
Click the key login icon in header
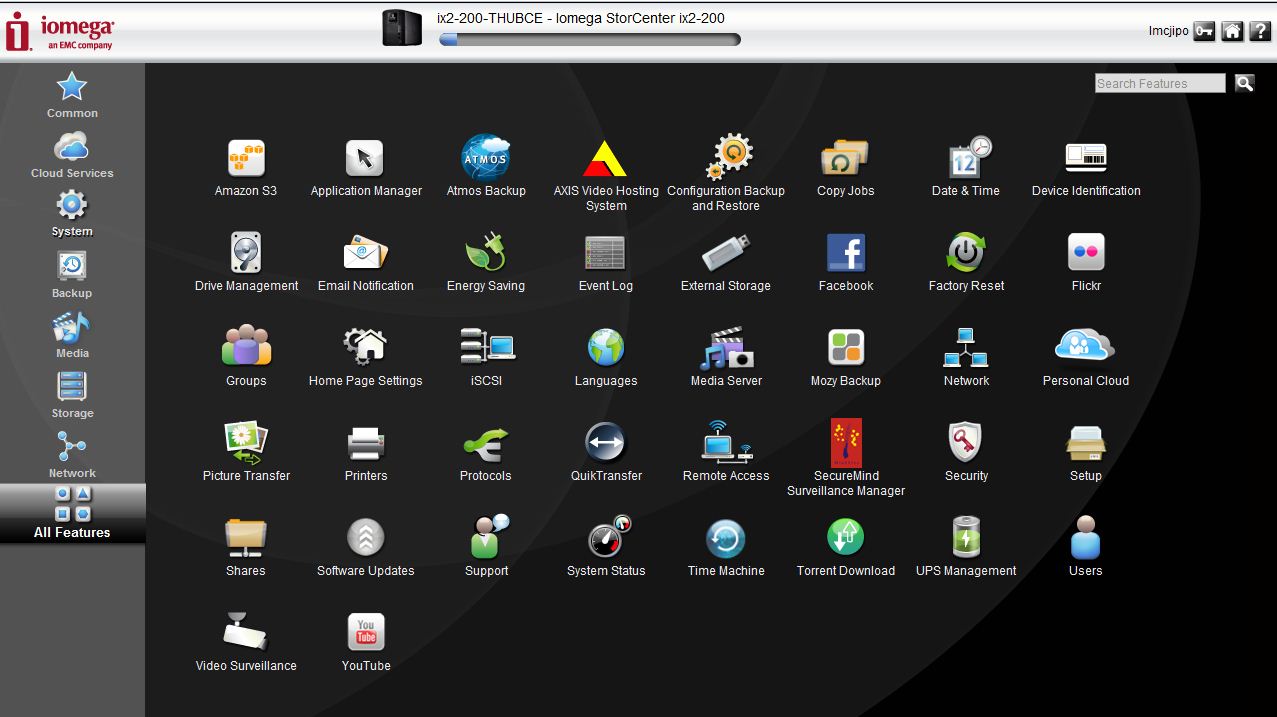pos(1204,31)
